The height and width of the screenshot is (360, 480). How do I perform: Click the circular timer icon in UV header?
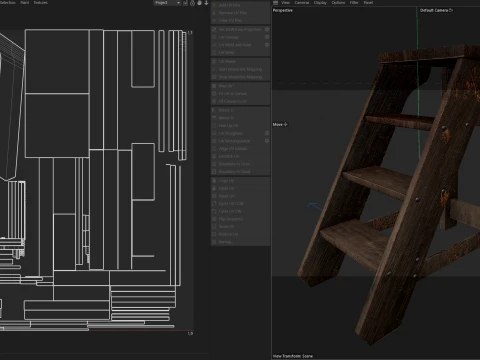point(192,3)
